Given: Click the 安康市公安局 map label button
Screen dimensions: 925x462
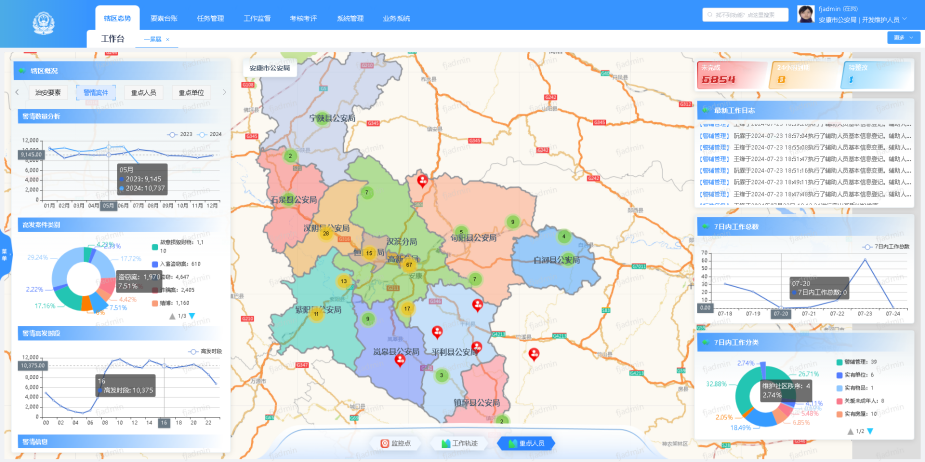Looking at the screenshot, I should [x=269, y=69].
